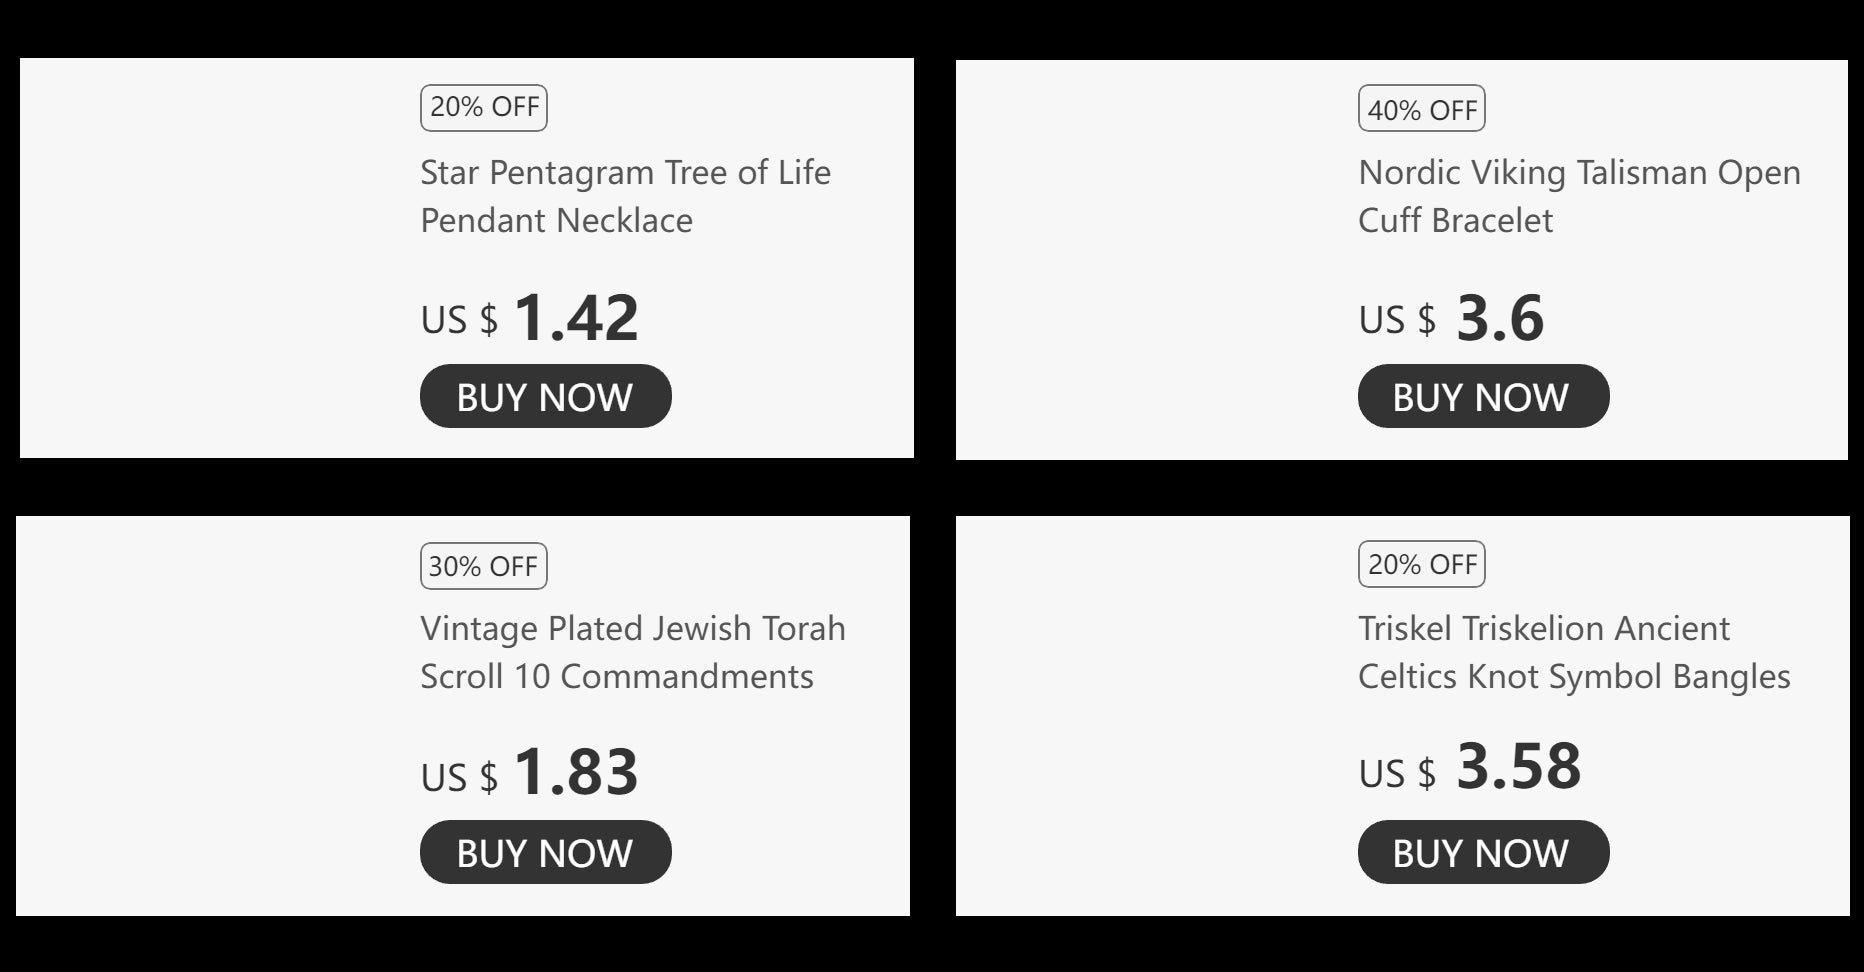Click BUY NOW for Nordic Viking bracelet
1864x972 pixels.
(1483, 396)
